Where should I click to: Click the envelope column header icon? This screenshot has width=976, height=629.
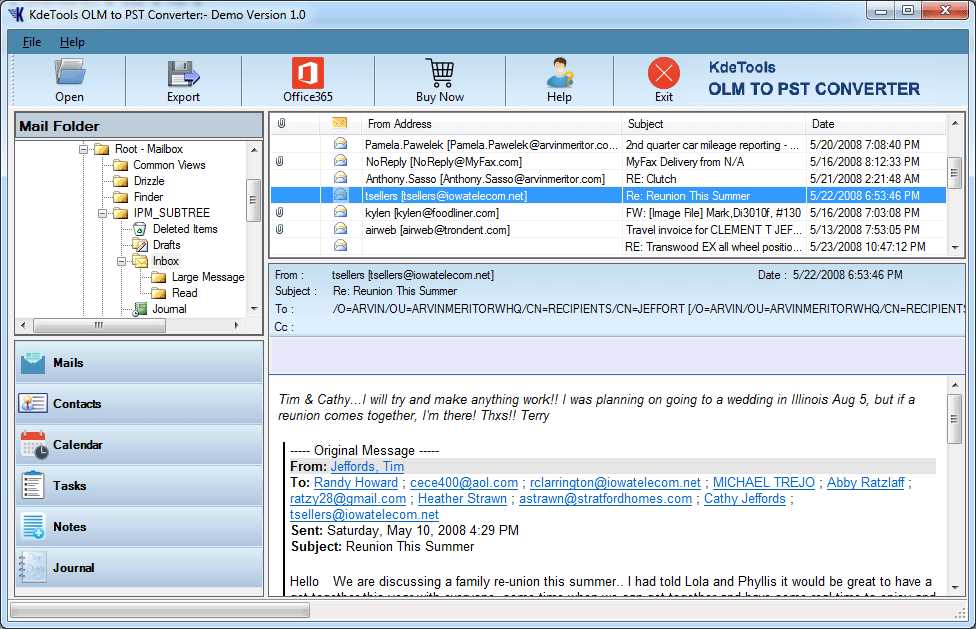click(x=339, y=123)
